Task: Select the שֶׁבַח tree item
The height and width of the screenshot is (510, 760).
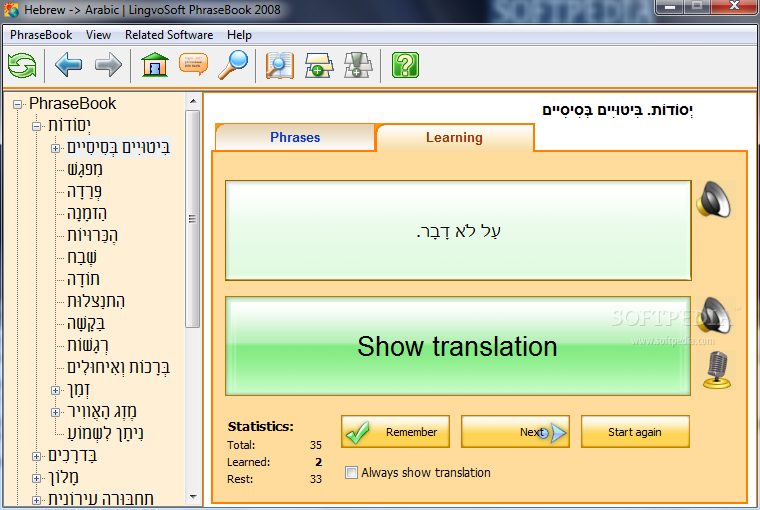Action: click(x=82, y=257)
